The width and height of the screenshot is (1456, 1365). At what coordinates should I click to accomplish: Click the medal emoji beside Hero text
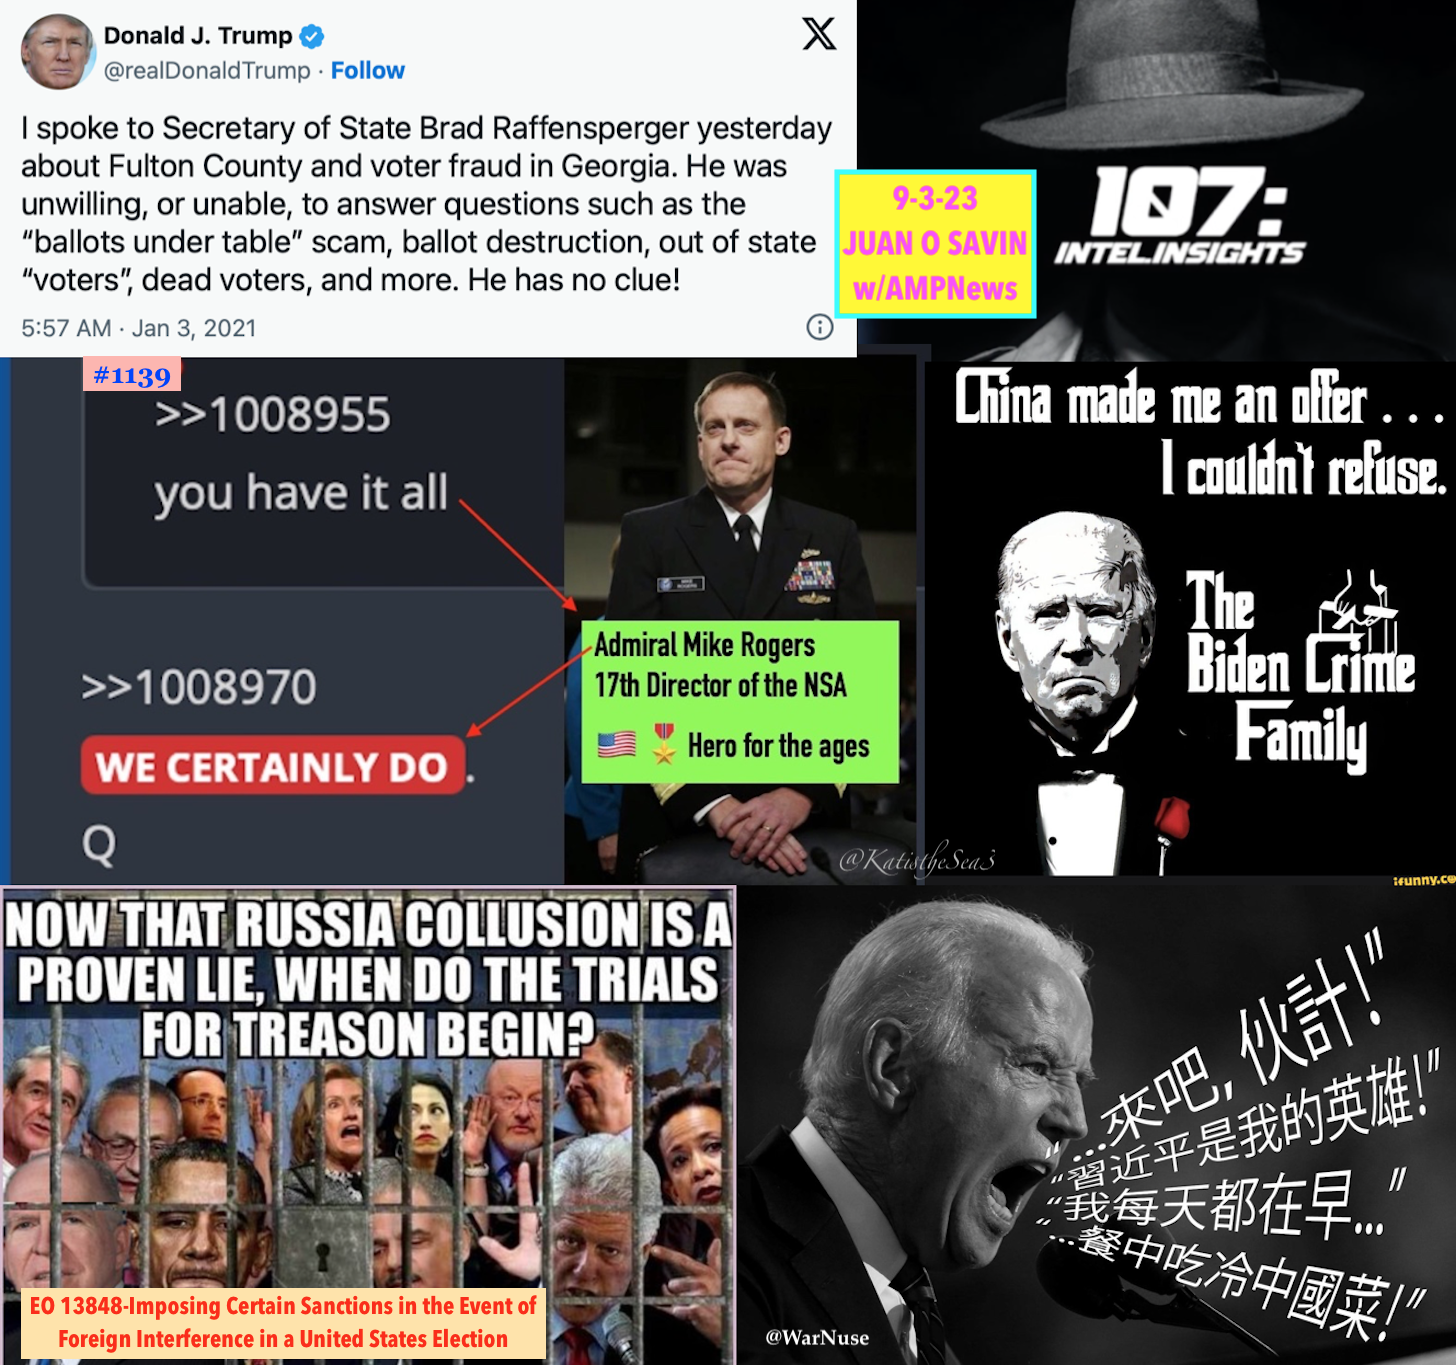[x=664, y=744]
